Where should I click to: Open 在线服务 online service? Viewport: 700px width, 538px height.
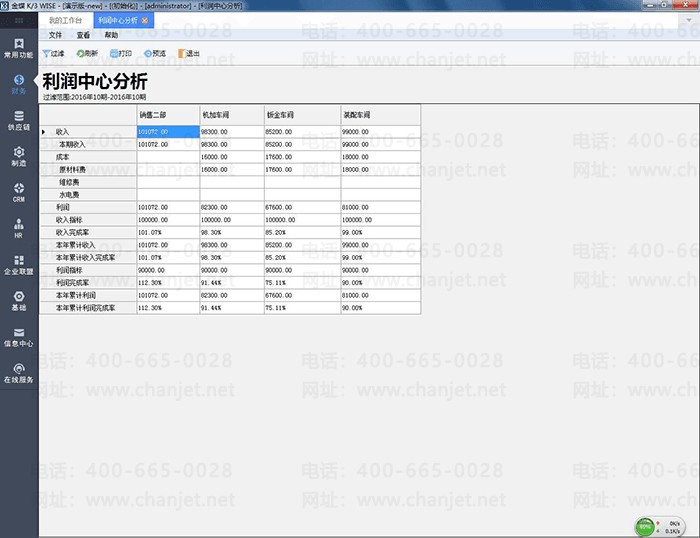coord(19,373)
